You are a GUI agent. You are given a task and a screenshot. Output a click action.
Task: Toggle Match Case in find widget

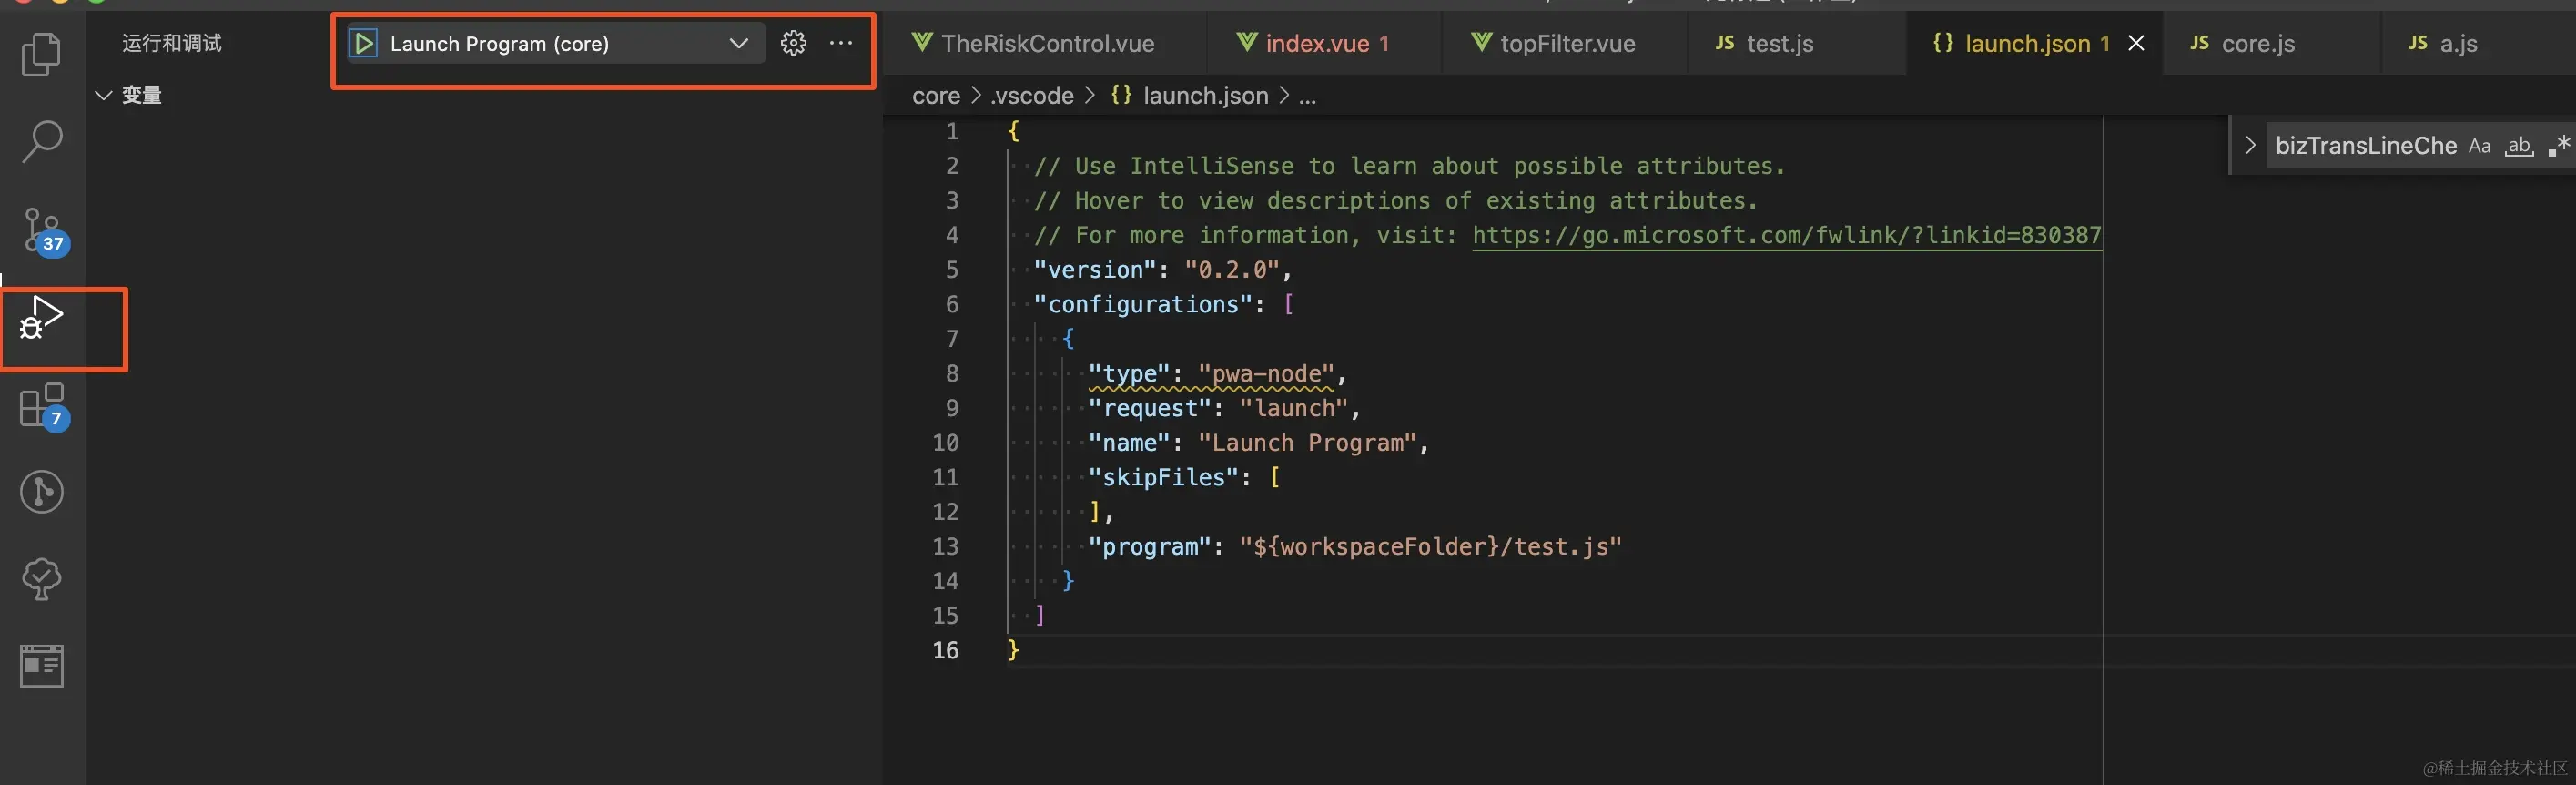(x=2479, y=146)
